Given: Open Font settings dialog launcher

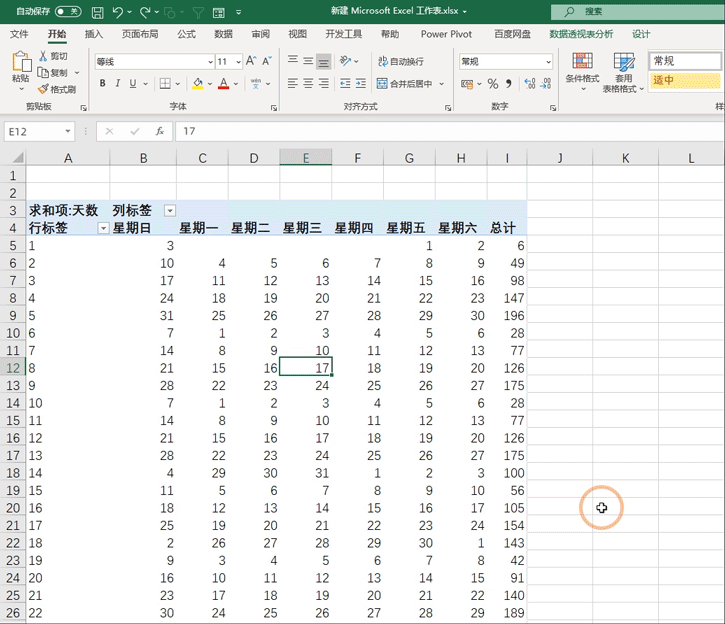Looking at the screenshot, I should point(274,108).
